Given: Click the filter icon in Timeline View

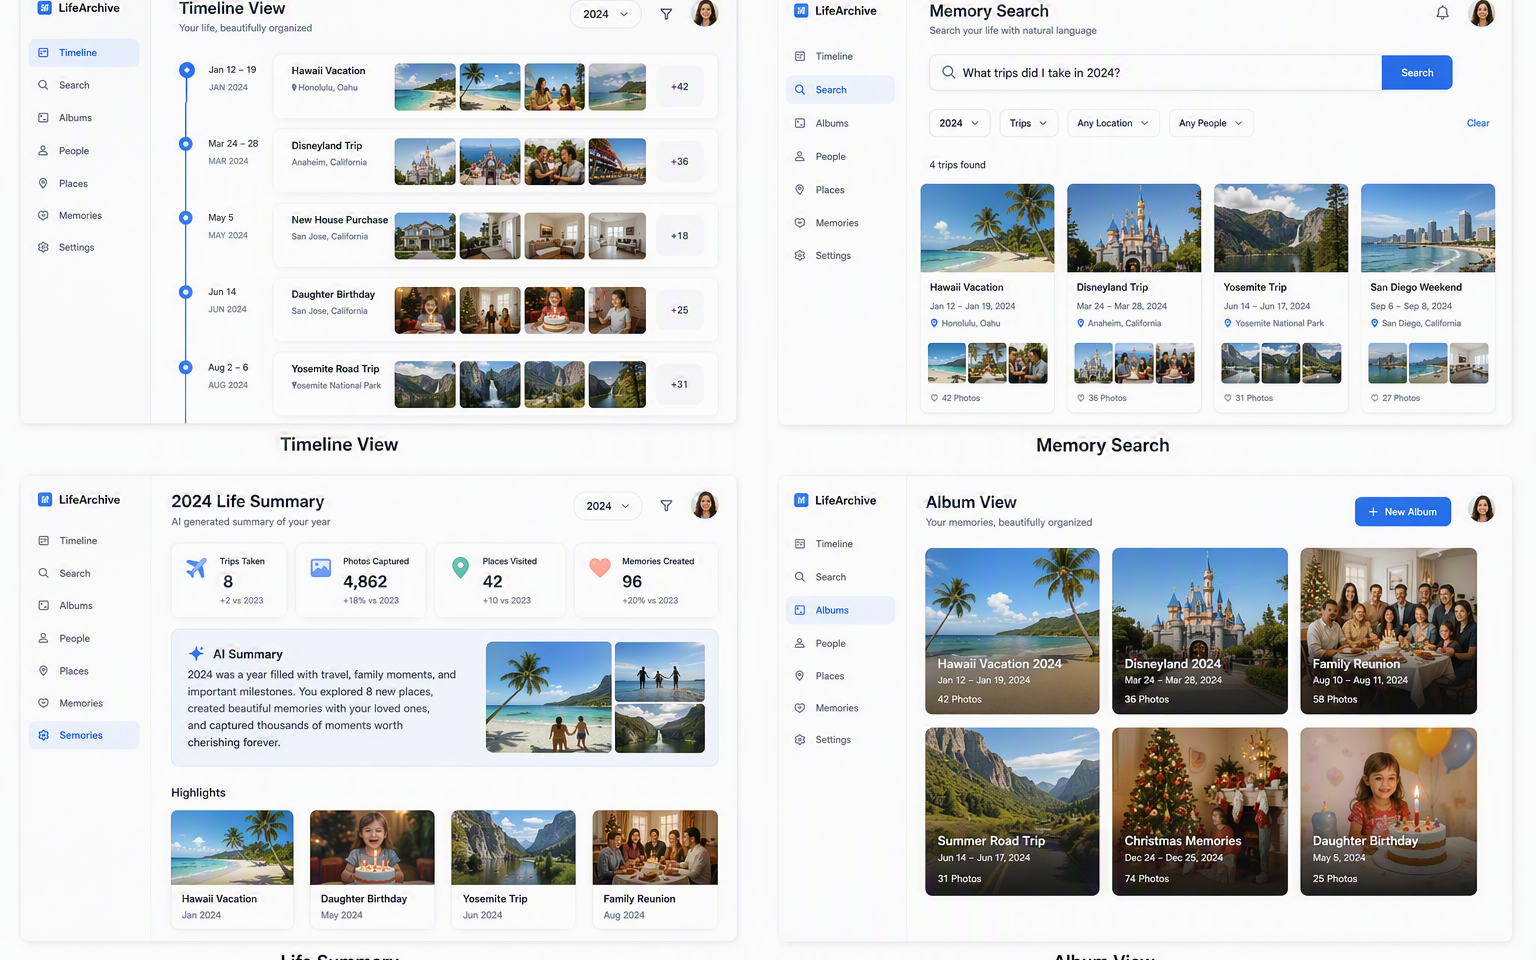Looking at the screenshot, I should click(x=666, y=14).
